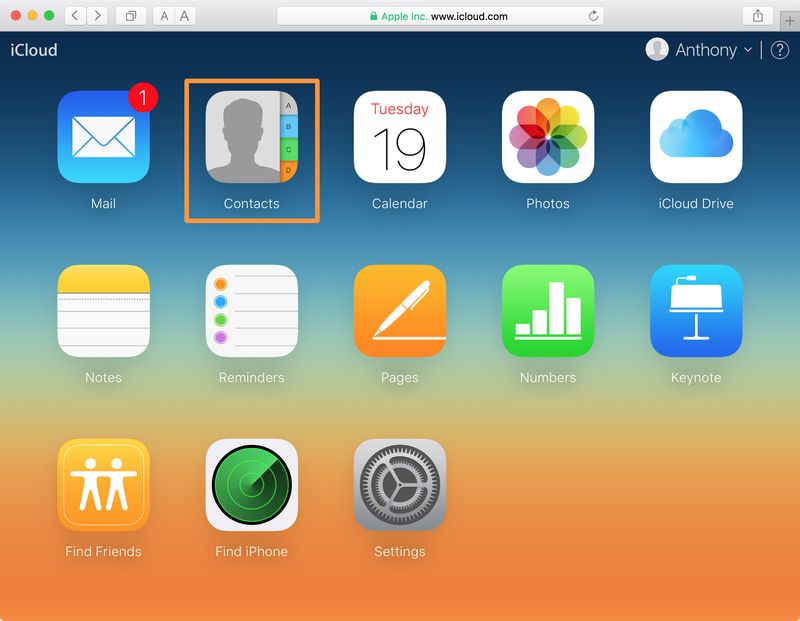Image resolution: width=800 pixels, height=621 pixels.
Task: Click the Reminders label text
Action: pyautogui.click(x=252, y=378)
